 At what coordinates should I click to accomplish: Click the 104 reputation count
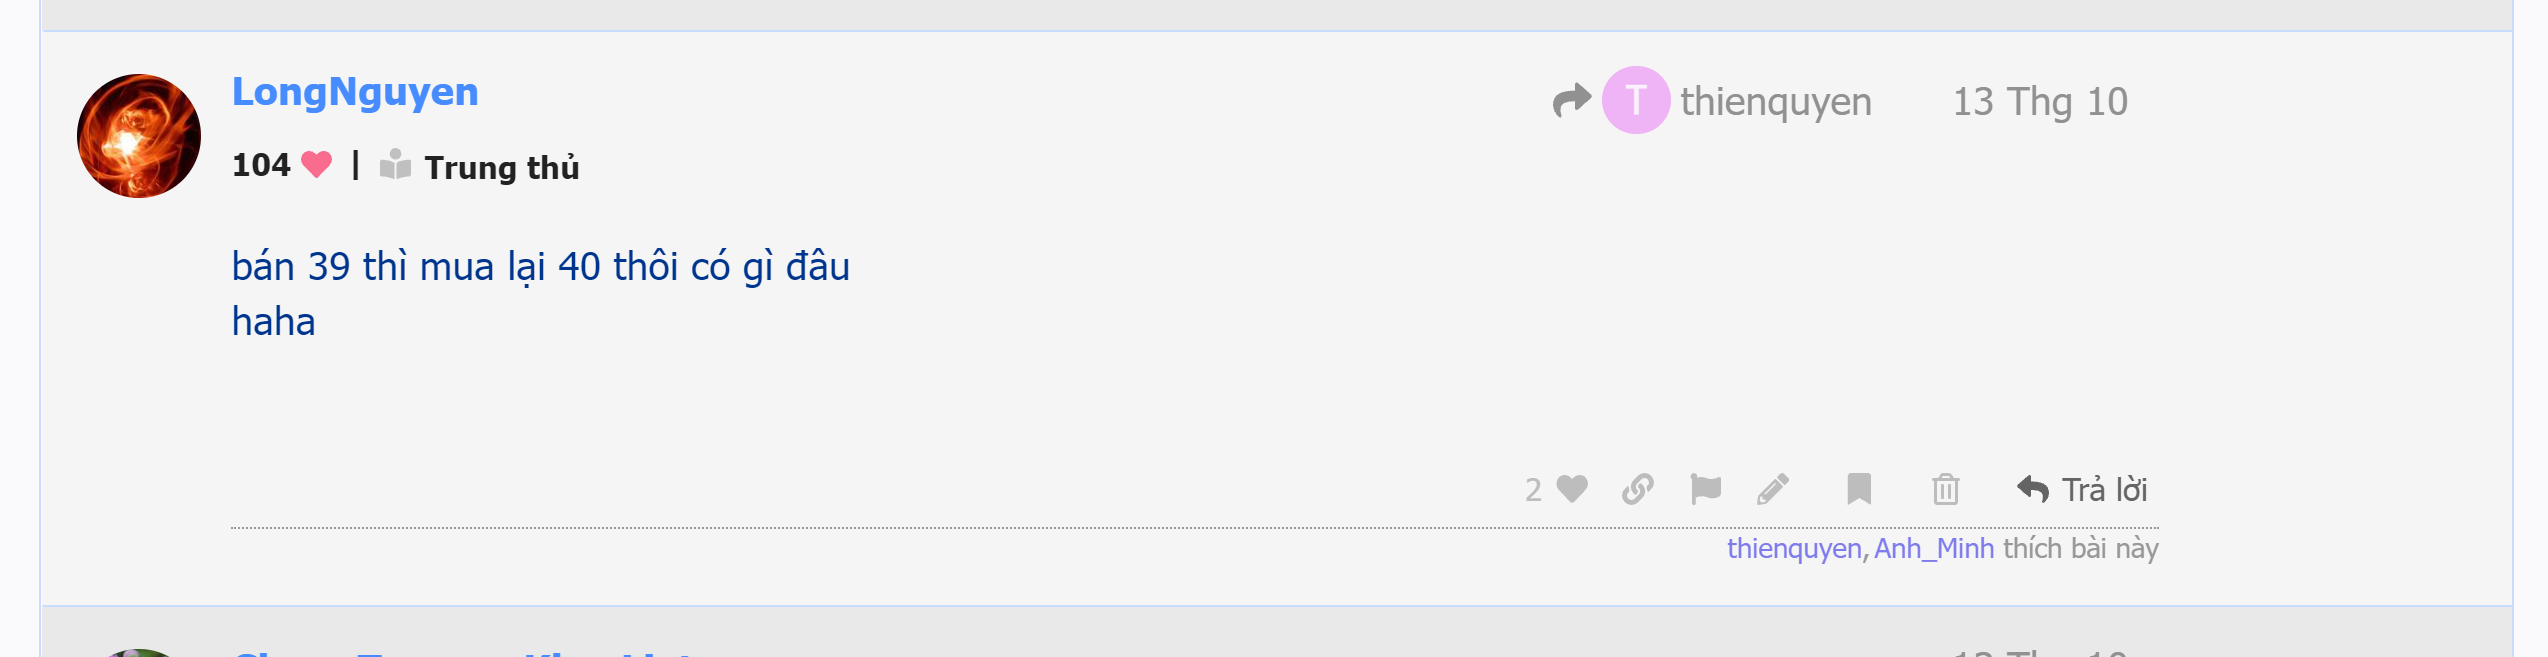261,165
